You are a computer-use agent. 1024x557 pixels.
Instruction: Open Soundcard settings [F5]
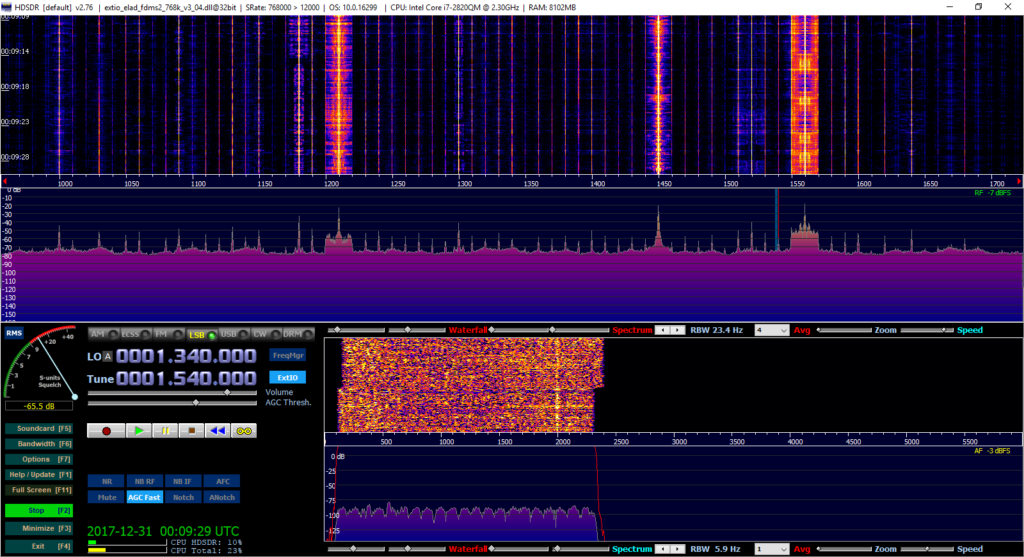(x=39, y=429)
